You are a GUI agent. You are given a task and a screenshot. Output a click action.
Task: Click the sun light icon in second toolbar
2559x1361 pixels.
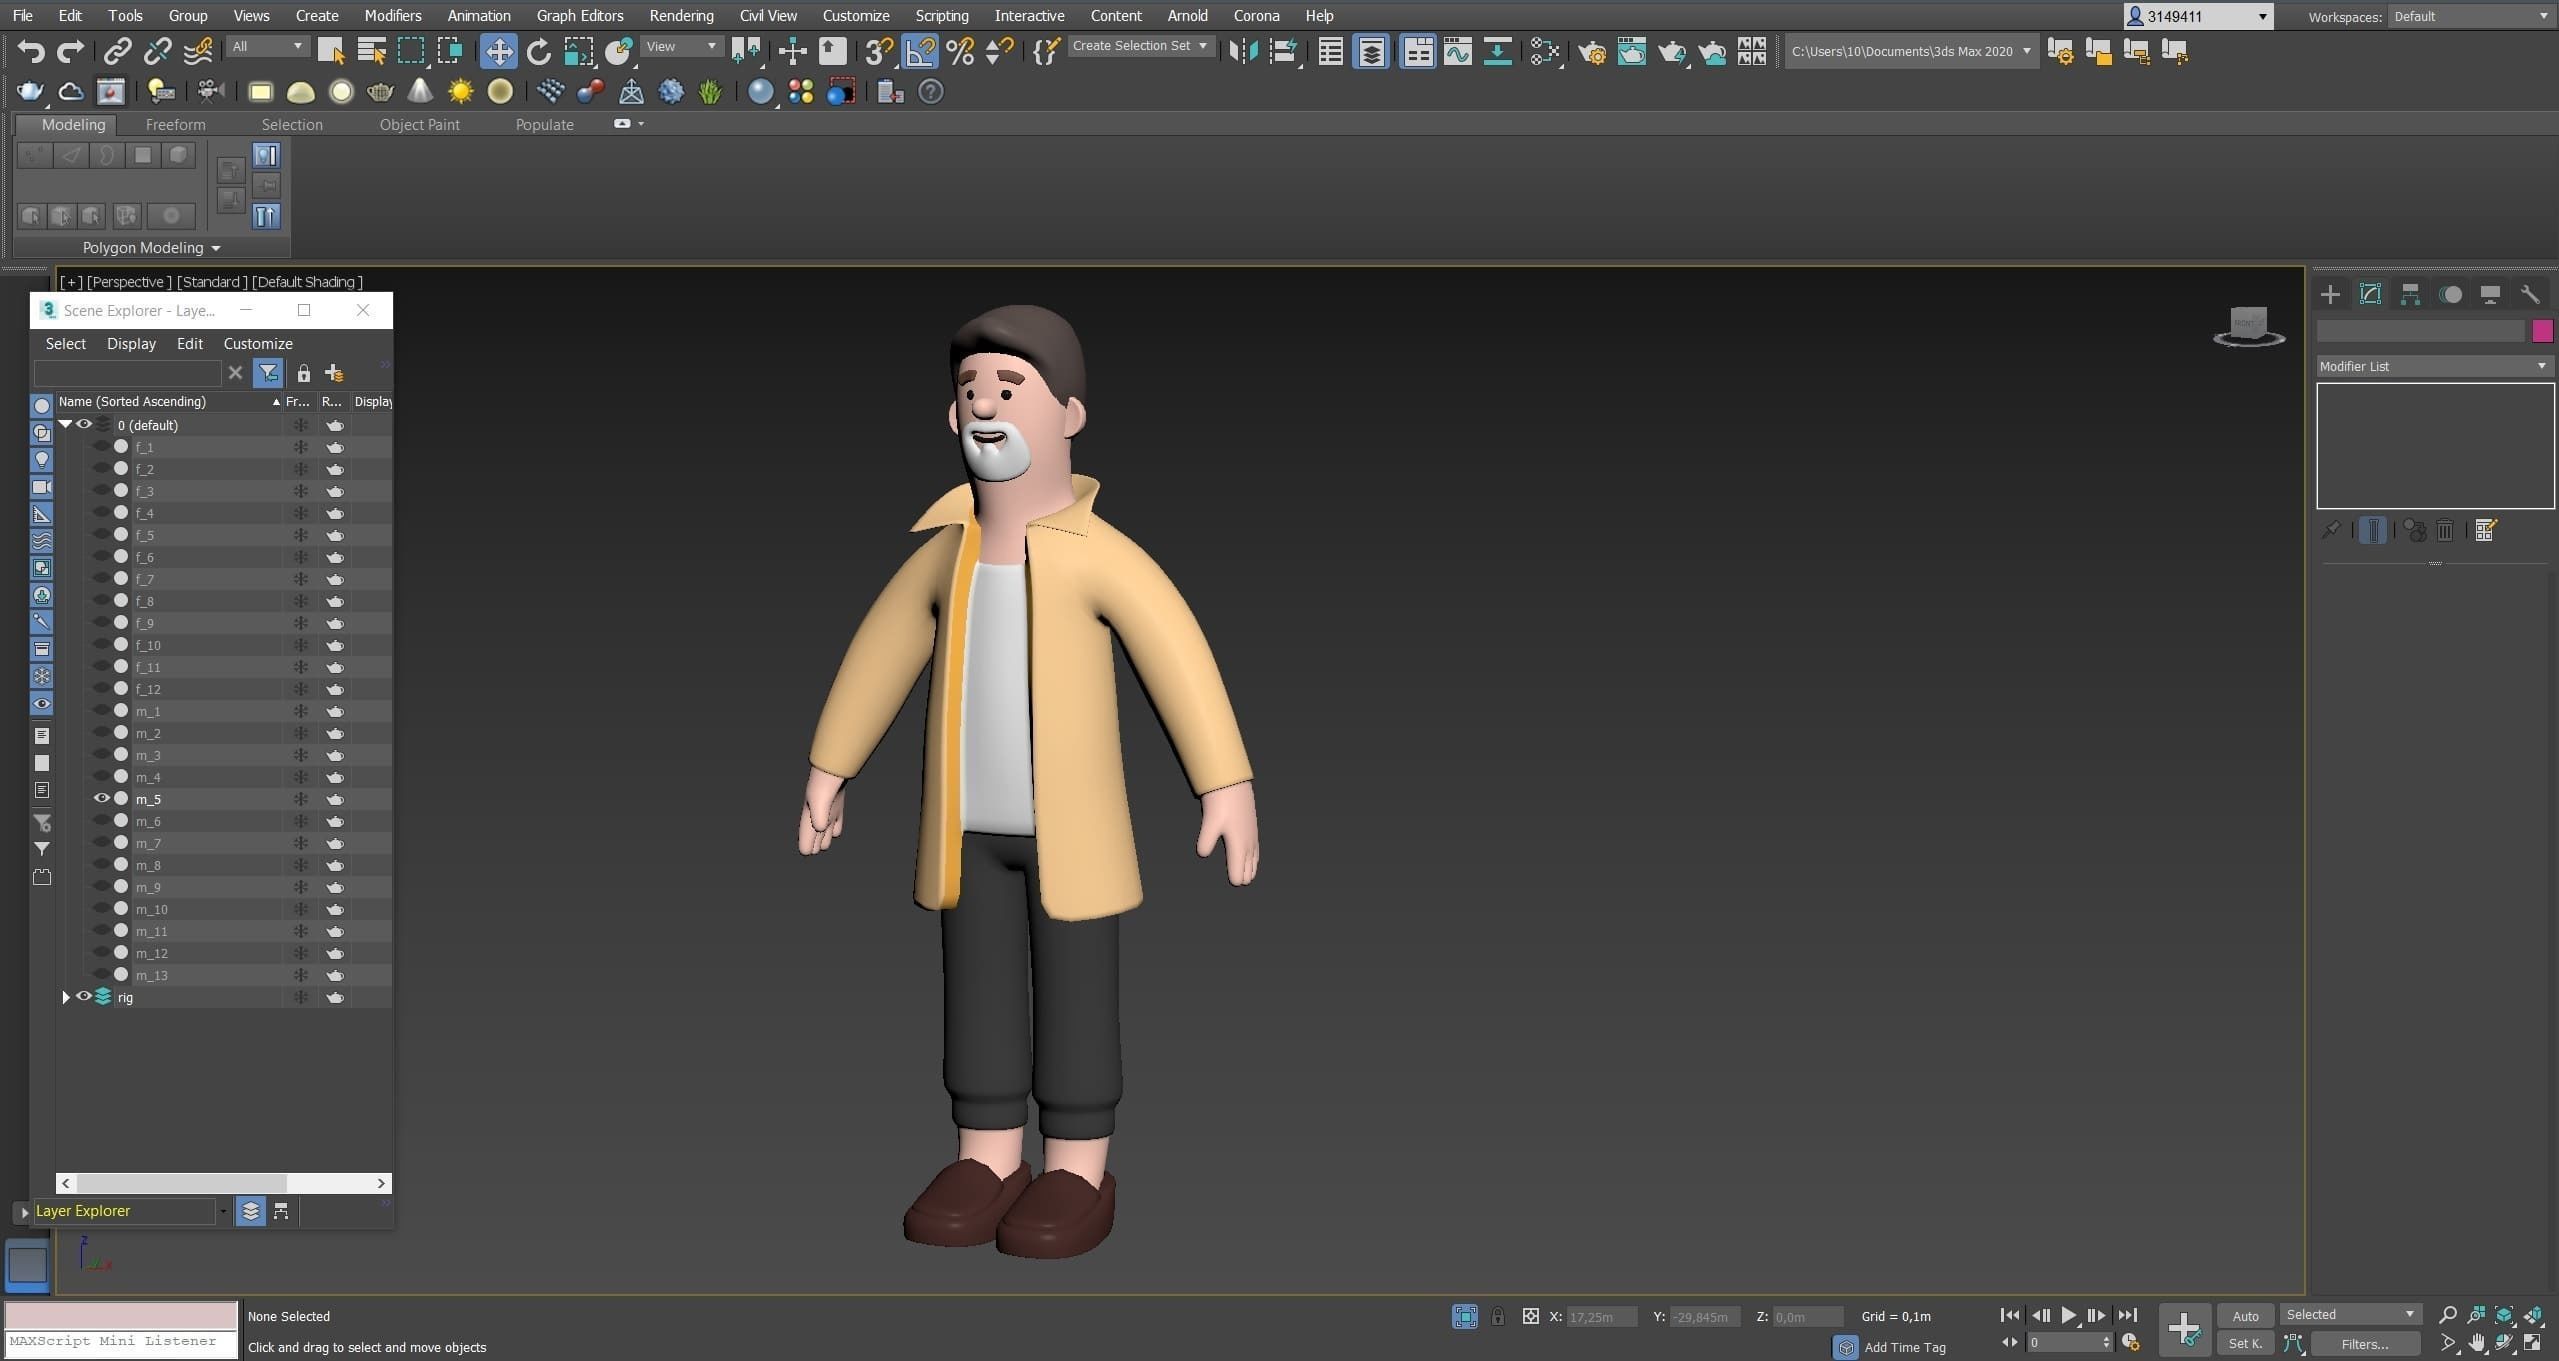pos(460,92)
